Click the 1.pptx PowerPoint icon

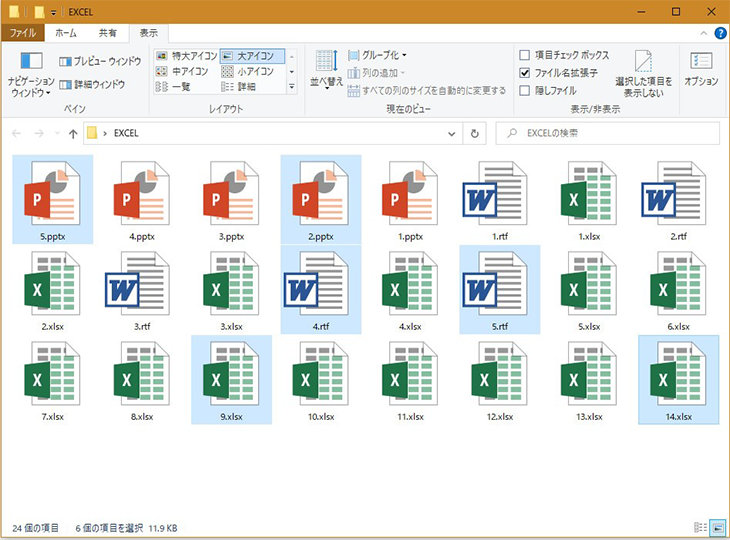pos(410,193)
